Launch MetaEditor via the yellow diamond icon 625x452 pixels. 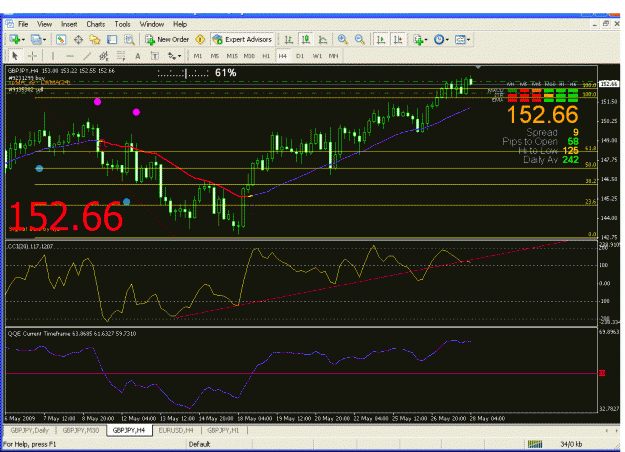200,39
